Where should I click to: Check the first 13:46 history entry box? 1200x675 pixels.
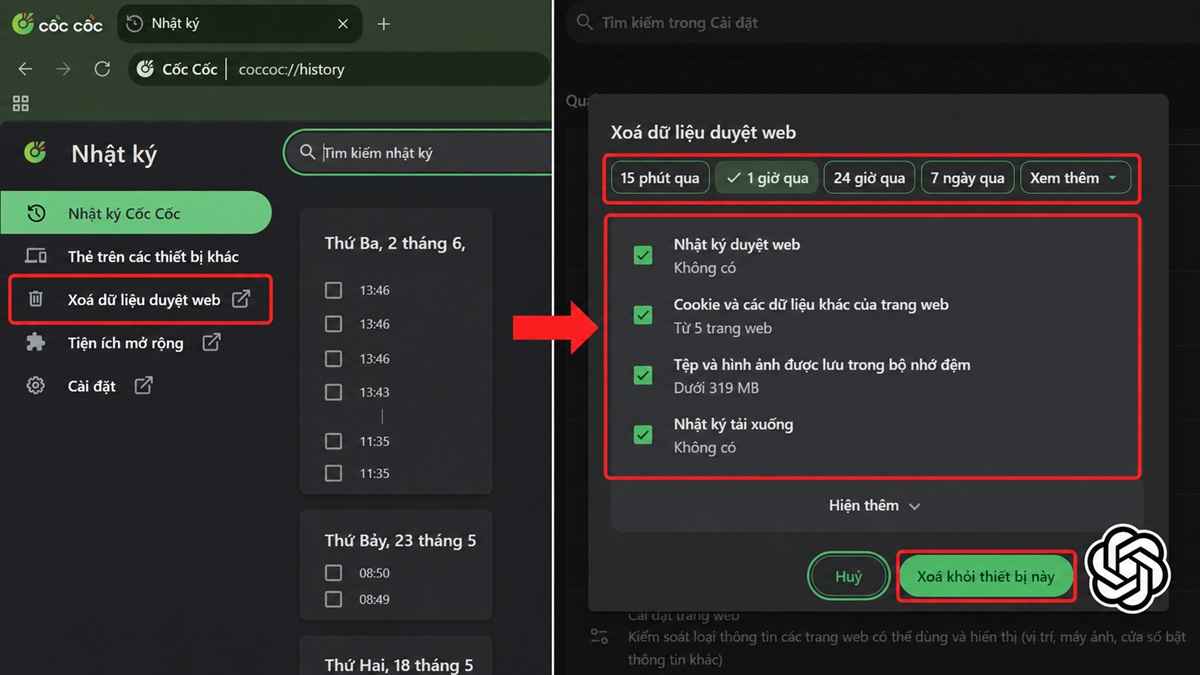click(x=334, y=290)
